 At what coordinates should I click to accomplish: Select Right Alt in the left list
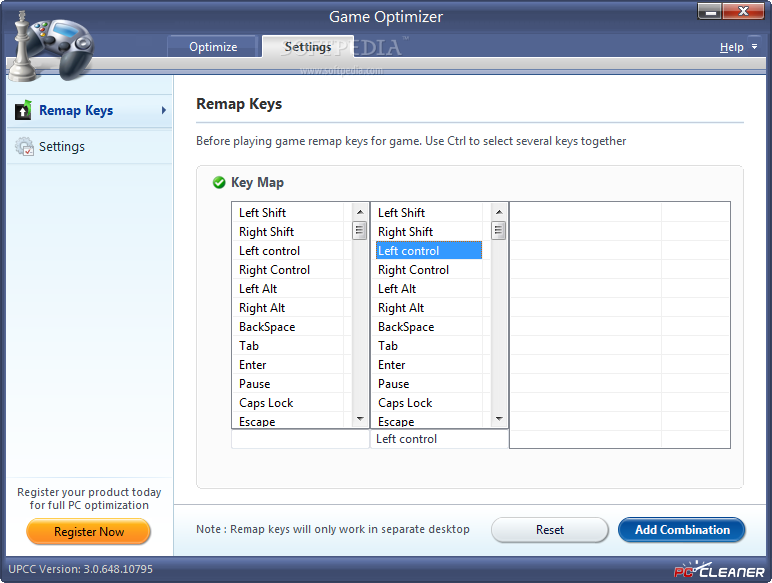(292, 308)
